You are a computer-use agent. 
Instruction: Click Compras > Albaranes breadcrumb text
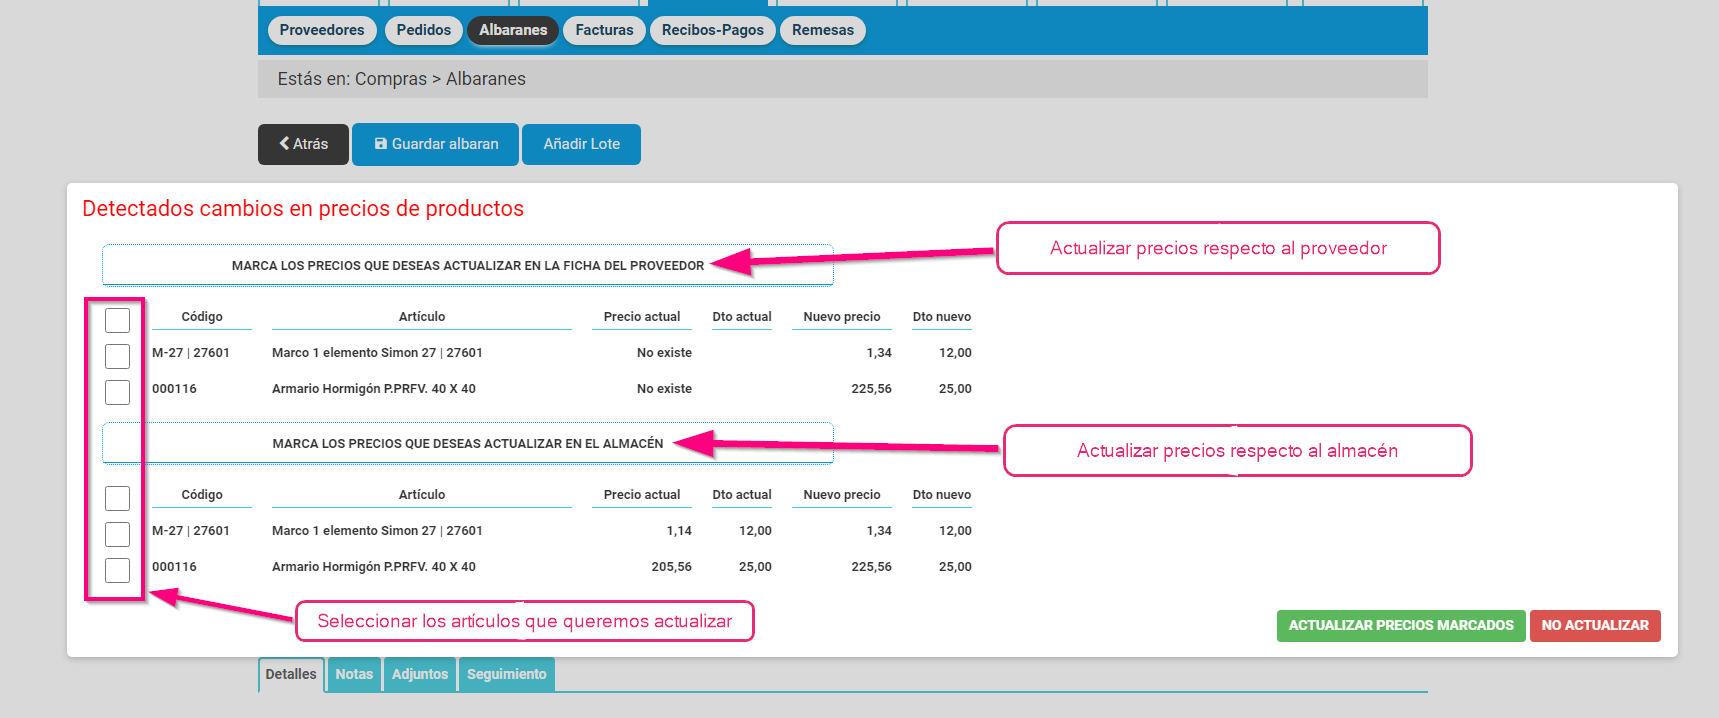(440, 79)
